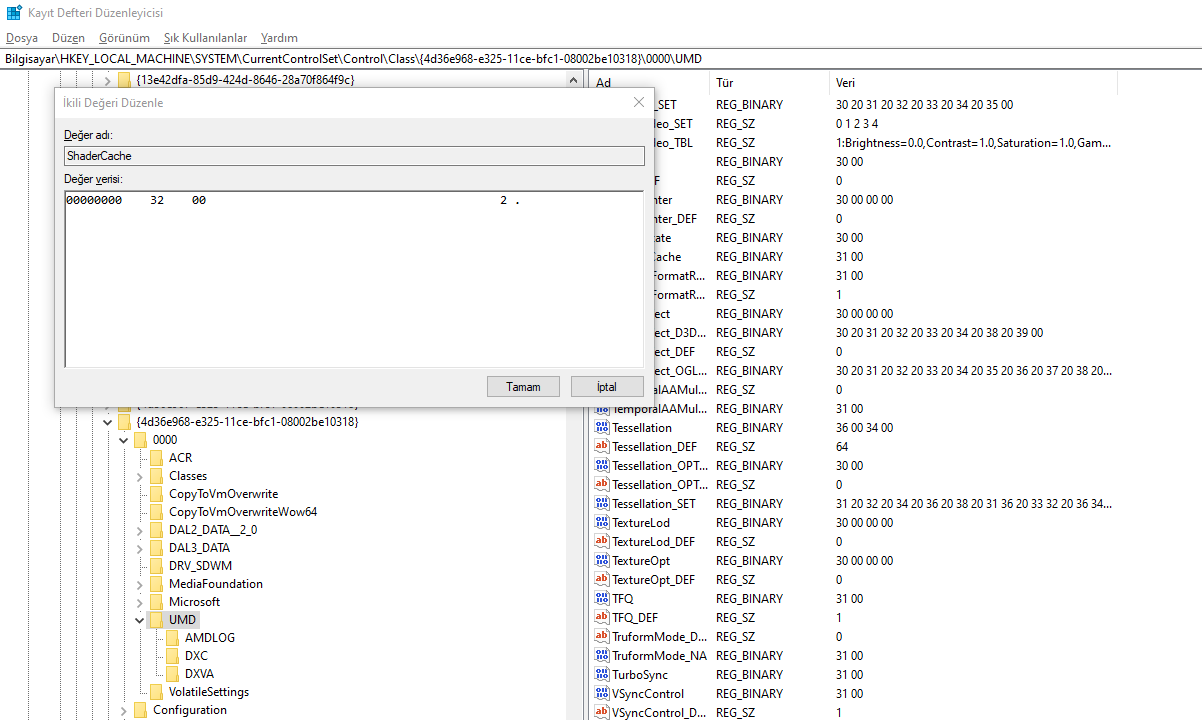Open the Dosya menu
1202x720 pixels.
22,38
